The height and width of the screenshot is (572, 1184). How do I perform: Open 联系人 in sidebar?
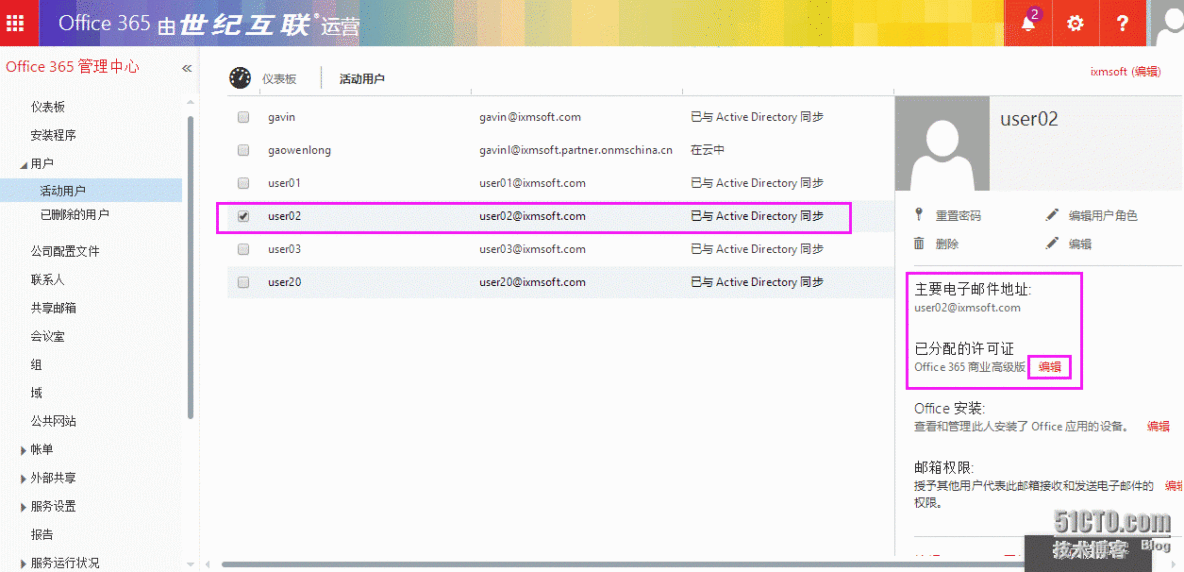coord(48,279)
